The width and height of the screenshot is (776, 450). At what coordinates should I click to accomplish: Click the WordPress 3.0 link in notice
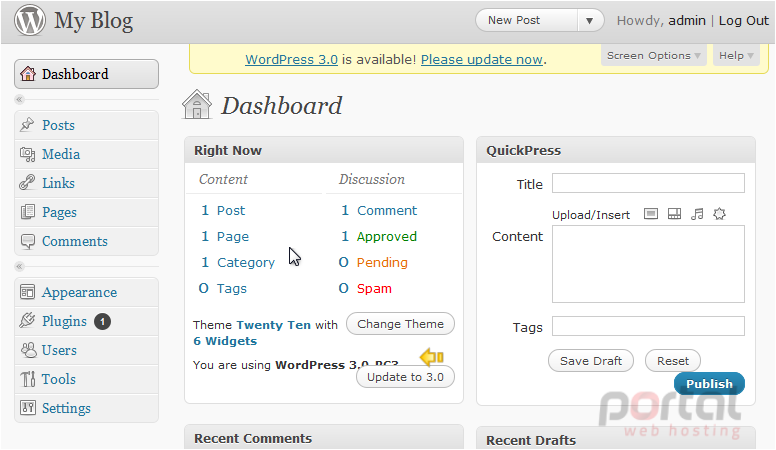(291, 59)
